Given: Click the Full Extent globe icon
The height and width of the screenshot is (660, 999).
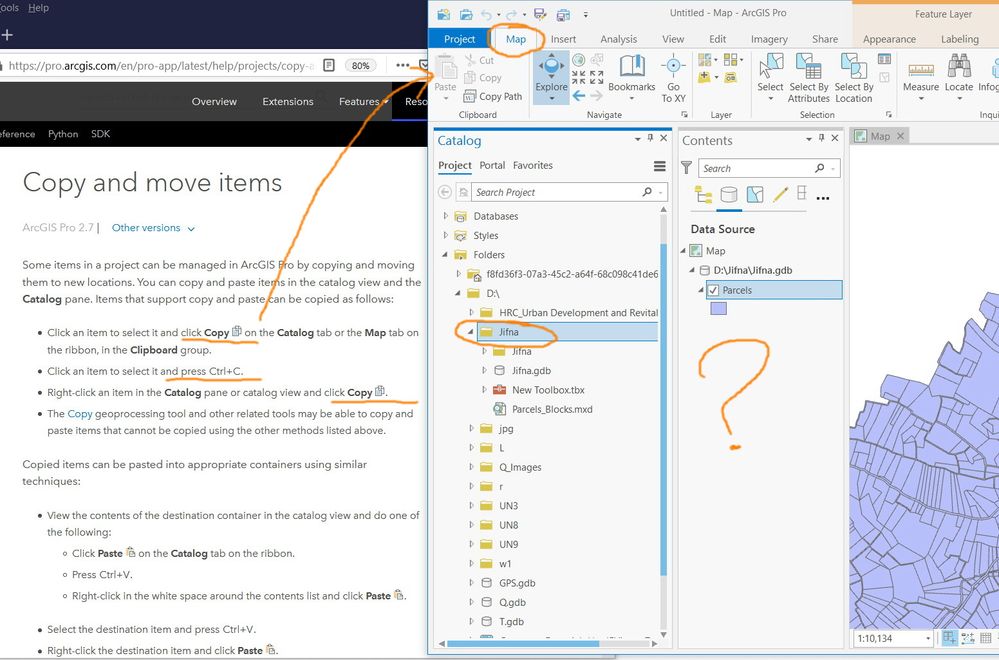Looking at the screenshot, I should coord(579,60).
